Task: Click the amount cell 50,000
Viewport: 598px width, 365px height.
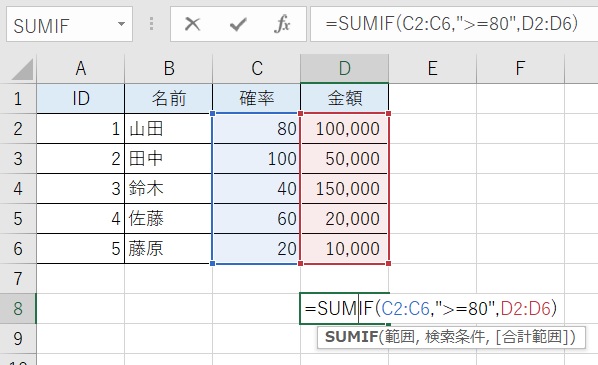Action: click(x=344, y=159)
